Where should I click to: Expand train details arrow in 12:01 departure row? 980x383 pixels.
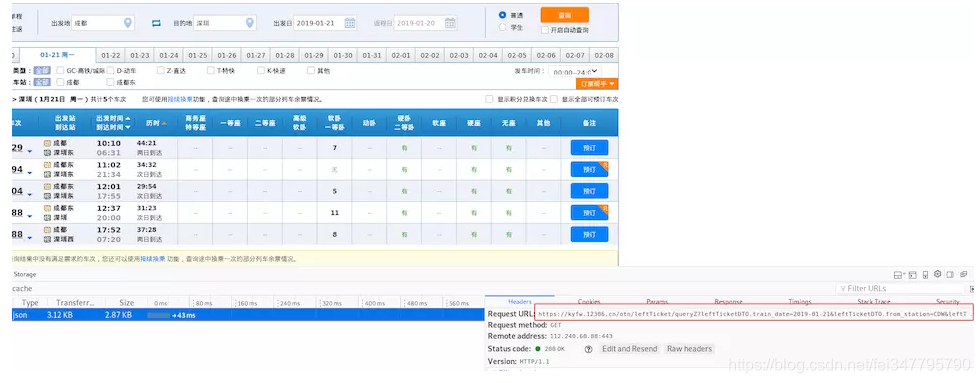(29, 194)
